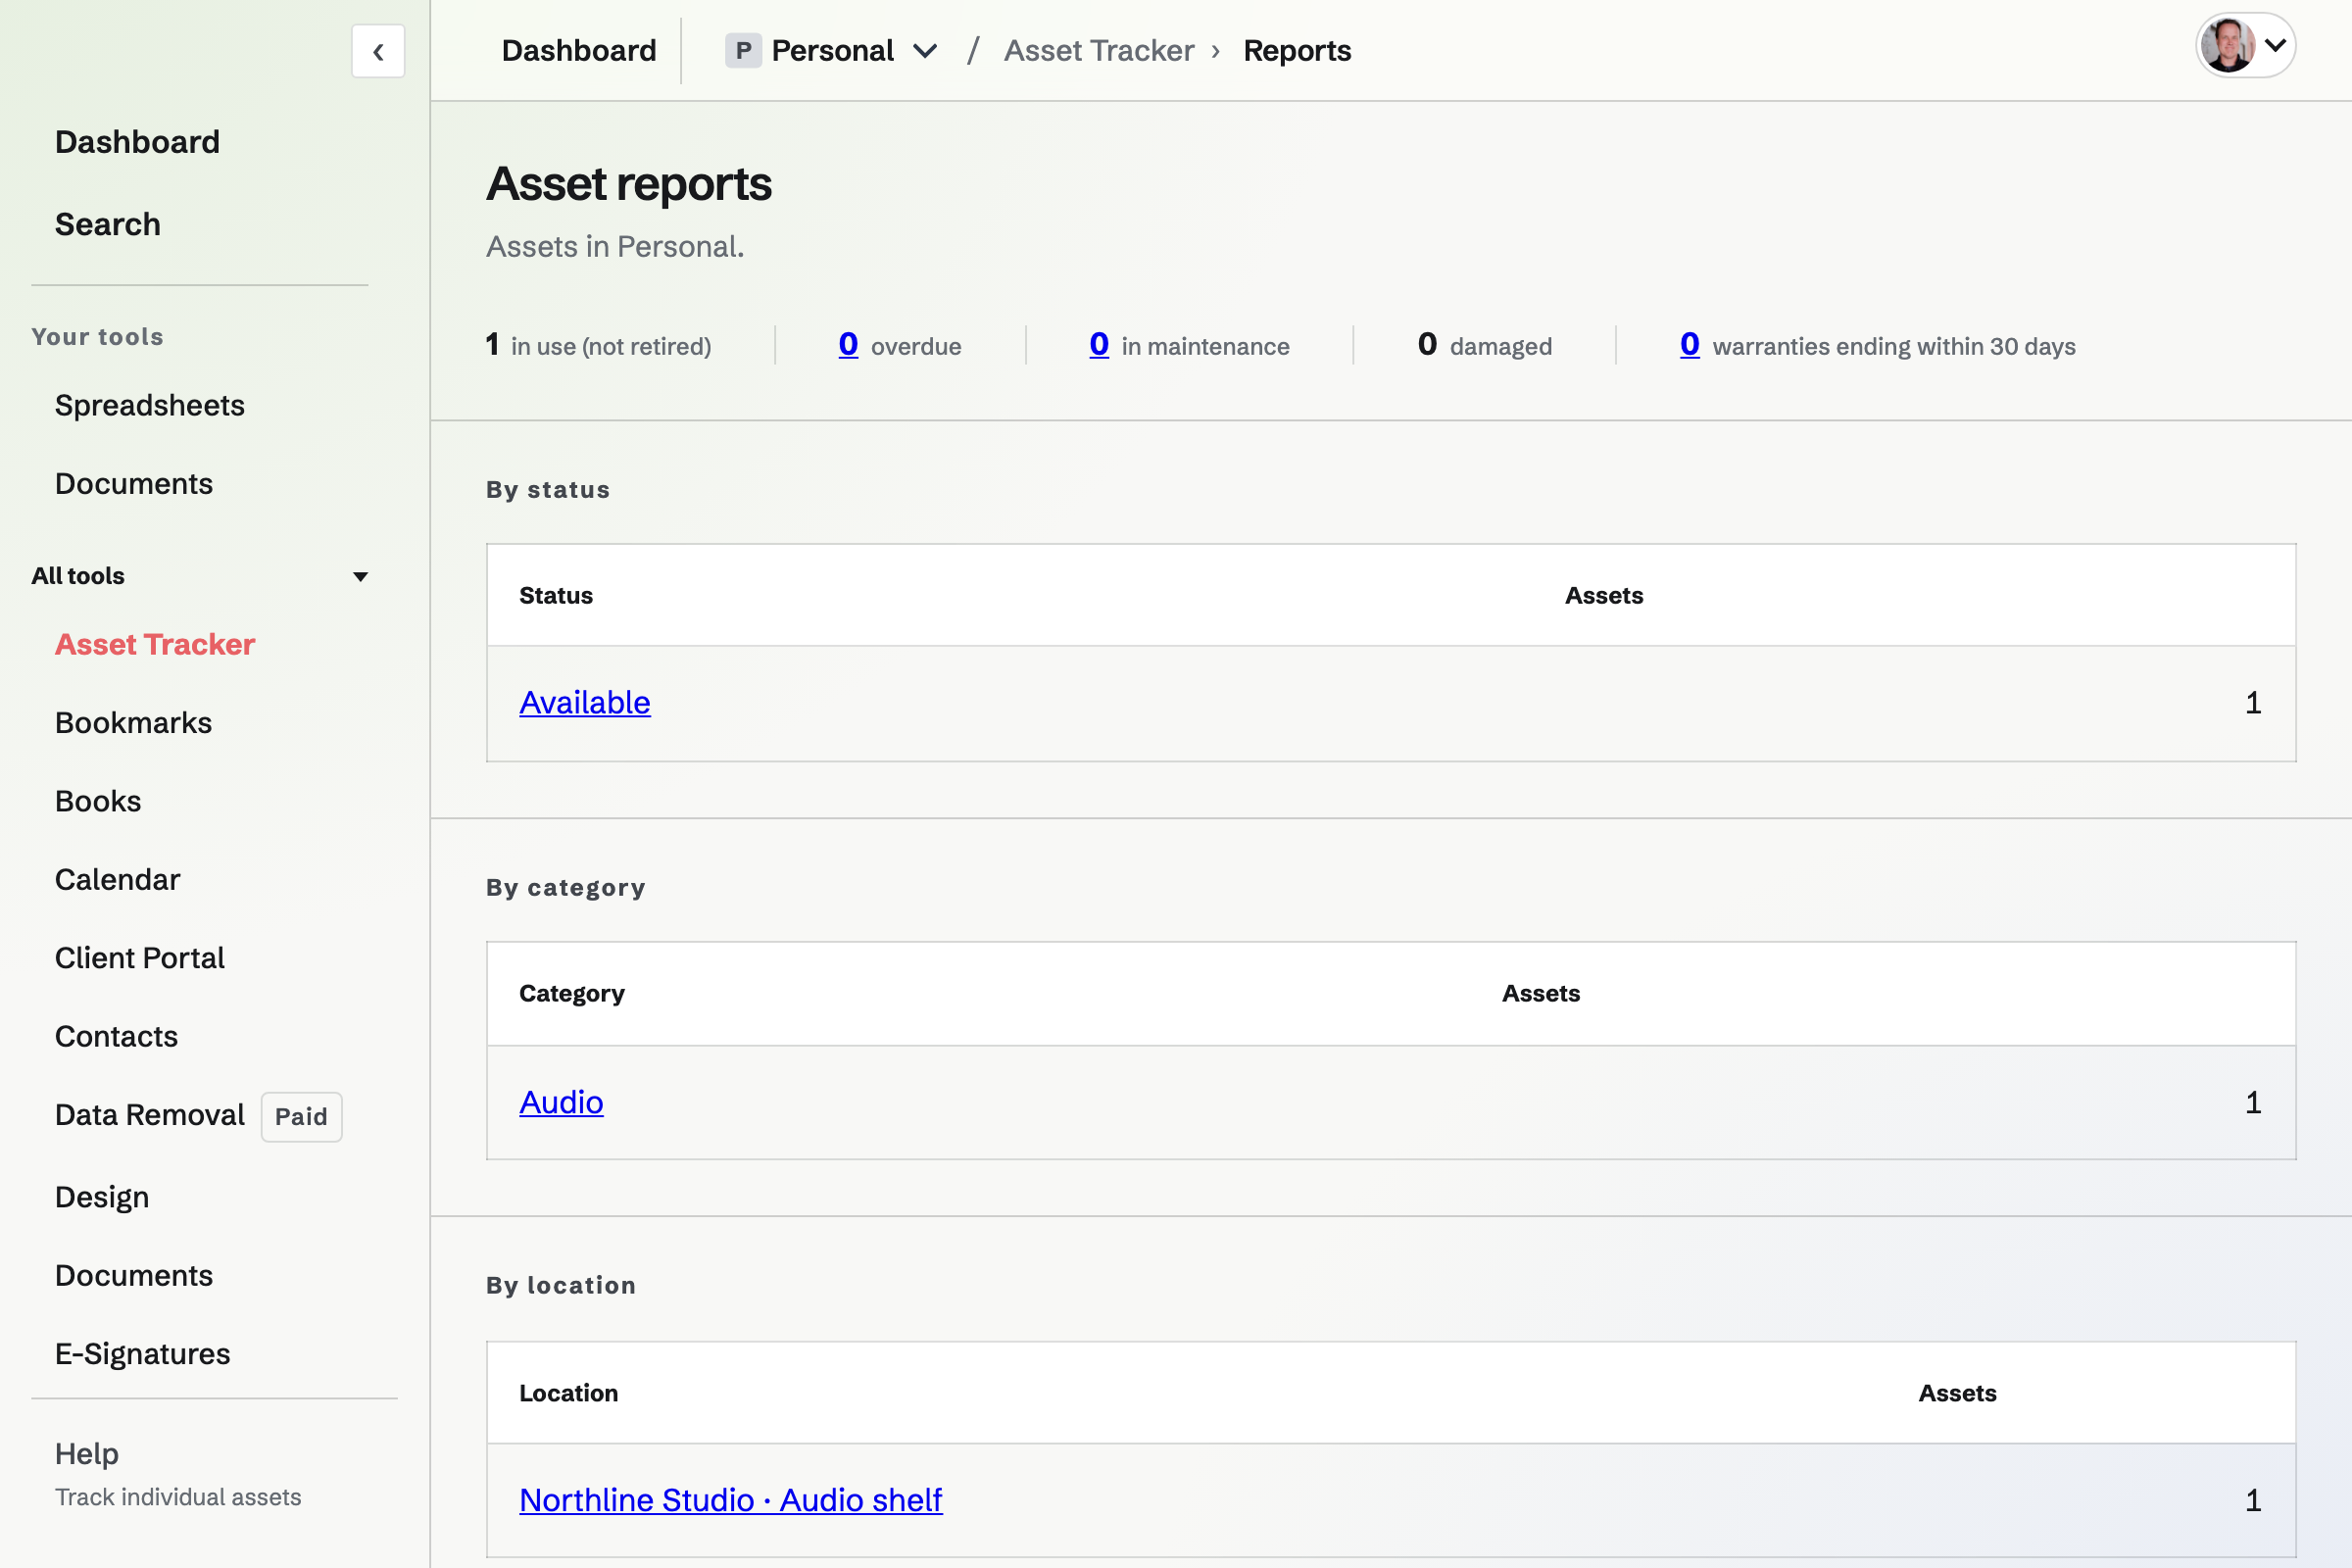This screenshot has width=2352, height=1568.
Task: Click the Paid badge next to Data Removal
Action: (301, 1116)
